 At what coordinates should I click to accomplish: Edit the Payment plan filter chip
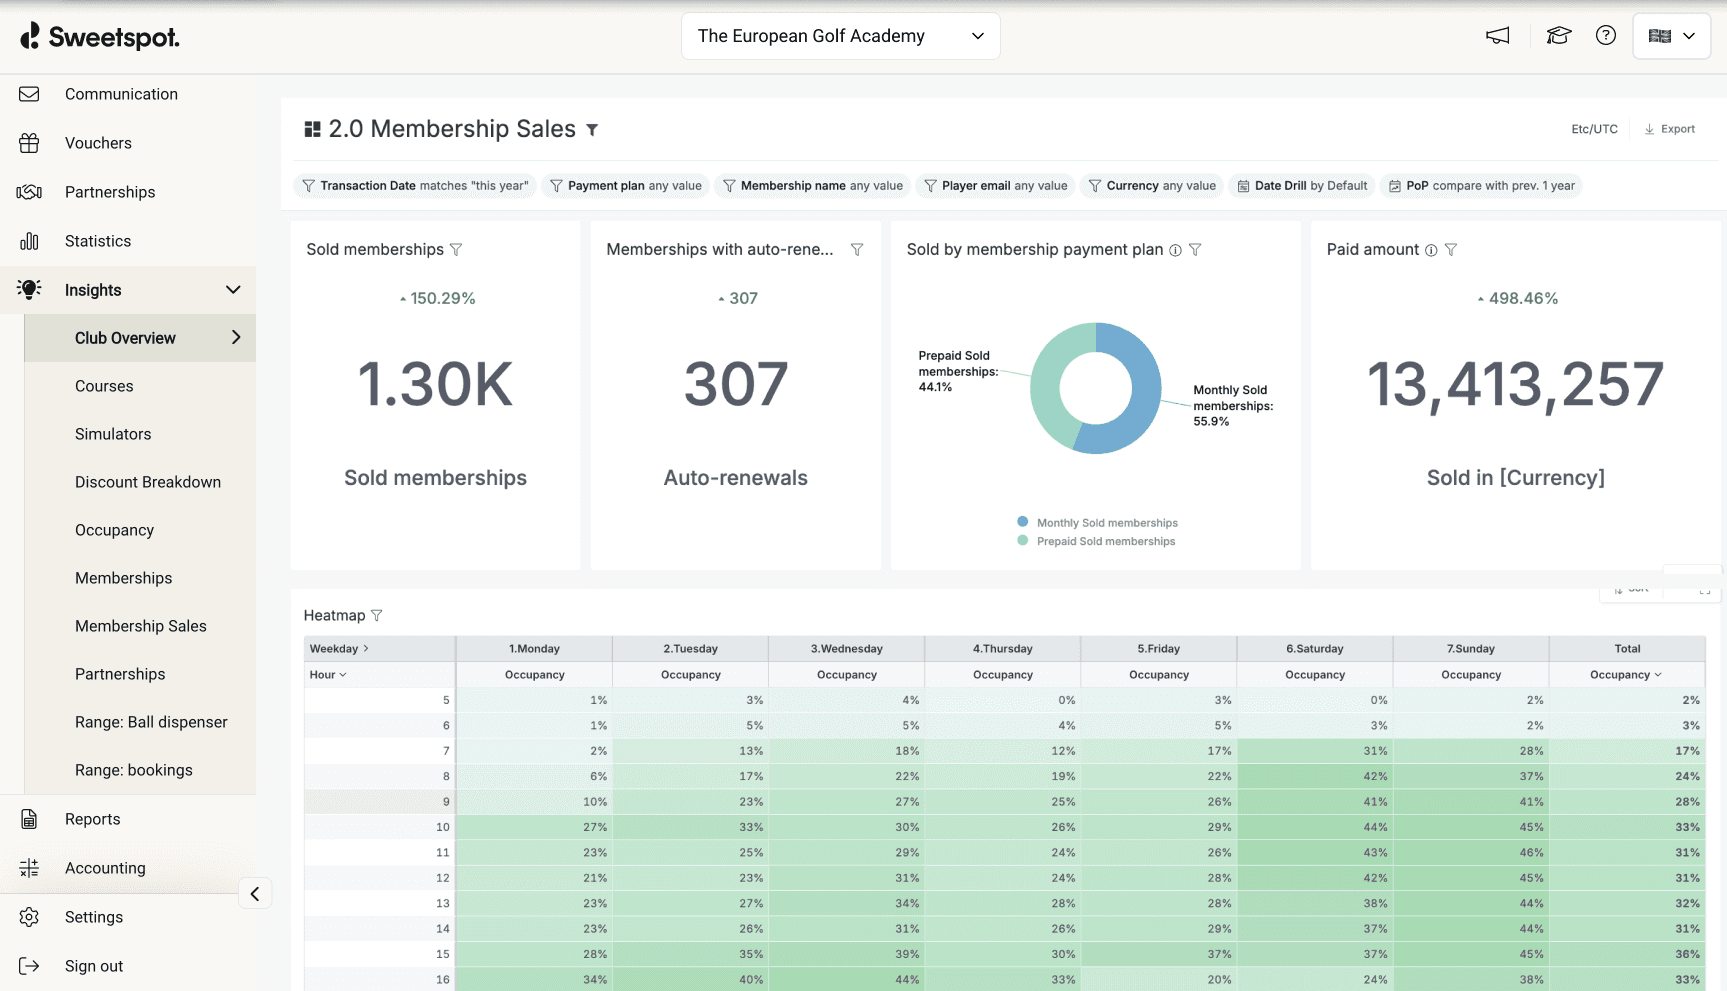tap(626, 186)
